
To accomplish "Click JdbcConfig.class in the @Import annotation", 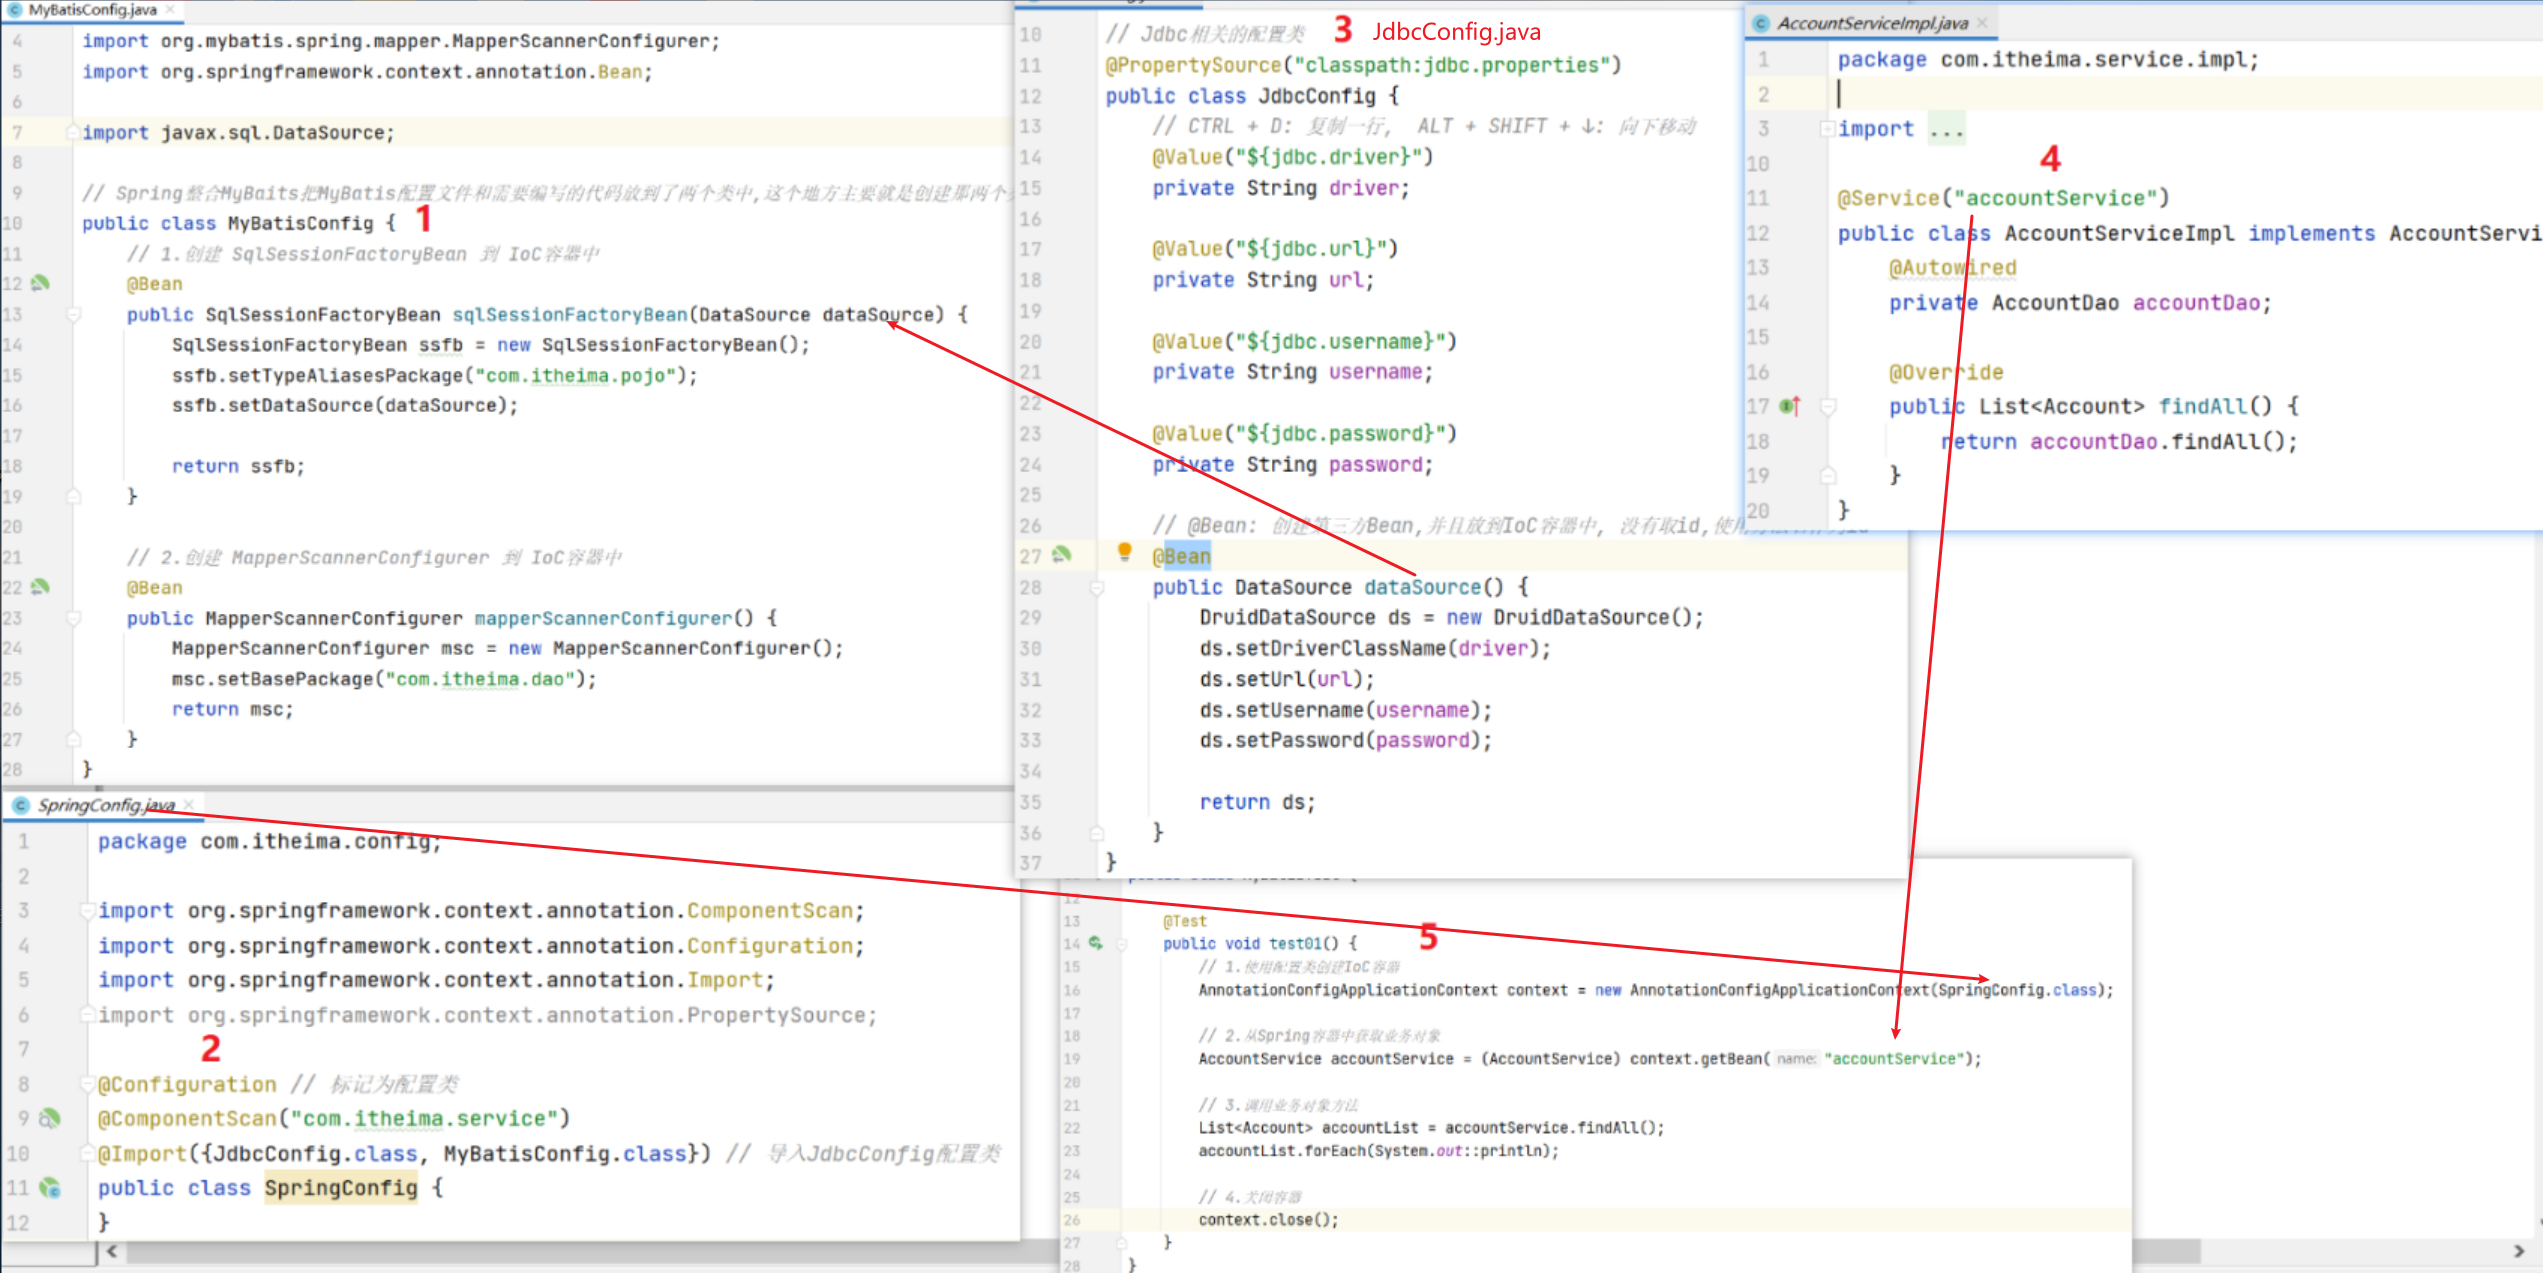I will pos(315,1154).
